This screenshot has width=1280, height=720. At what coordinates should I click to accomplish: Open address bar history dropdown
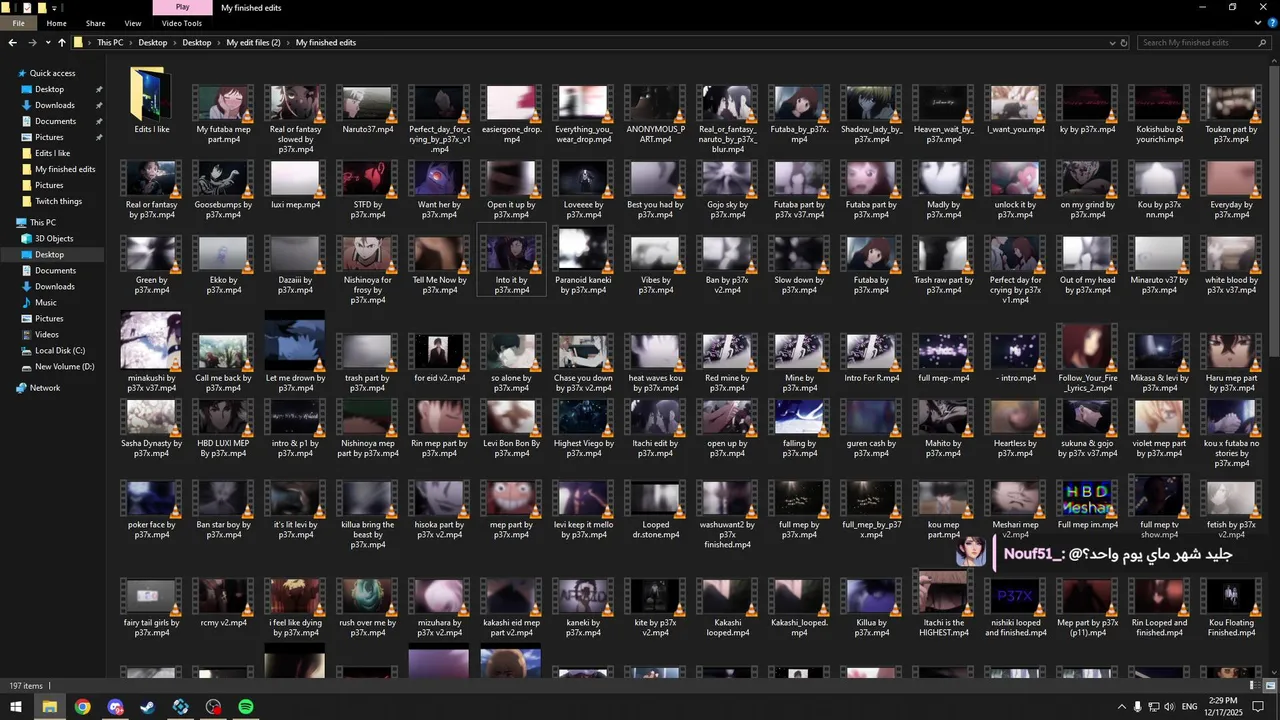click(1112, 43)
